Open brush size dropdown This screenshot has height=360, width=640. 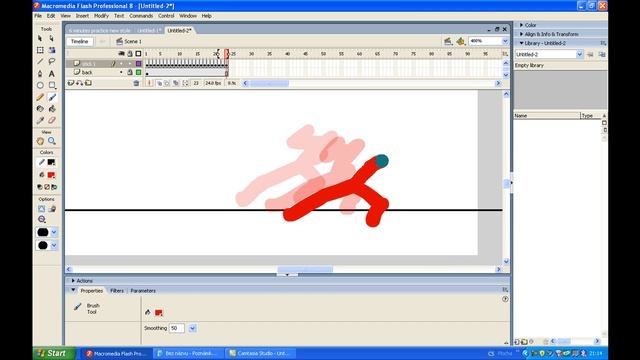click(54, 232)
